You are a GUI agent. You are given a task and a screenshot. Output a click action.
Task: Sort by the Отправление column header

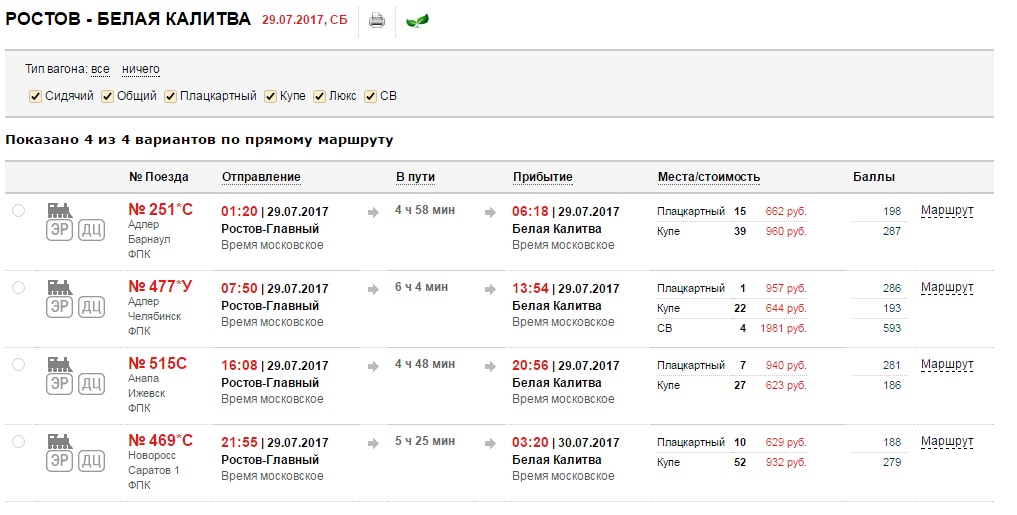point(261,177)
